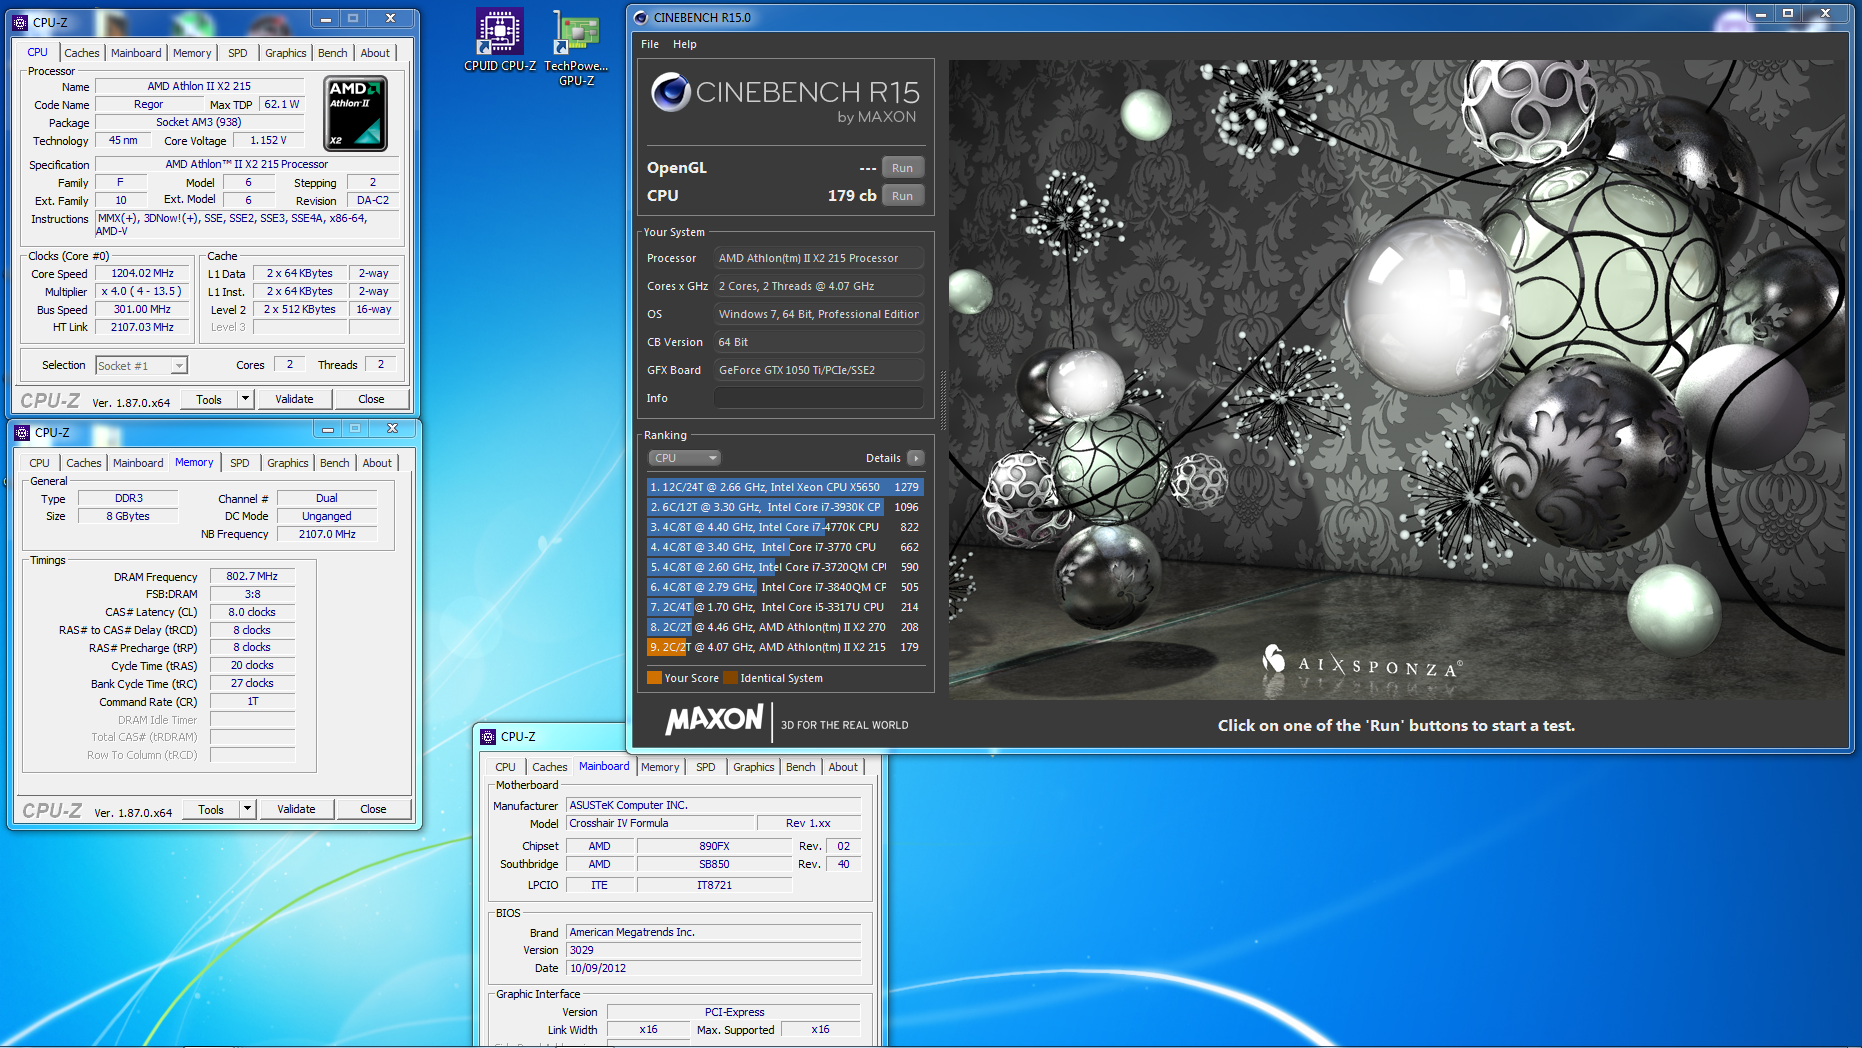Image resolution: width=1862 pixels, height=1048 pixels.
Task: Open the CPU ranking type dropdown
Action: [x=685, y=458]
